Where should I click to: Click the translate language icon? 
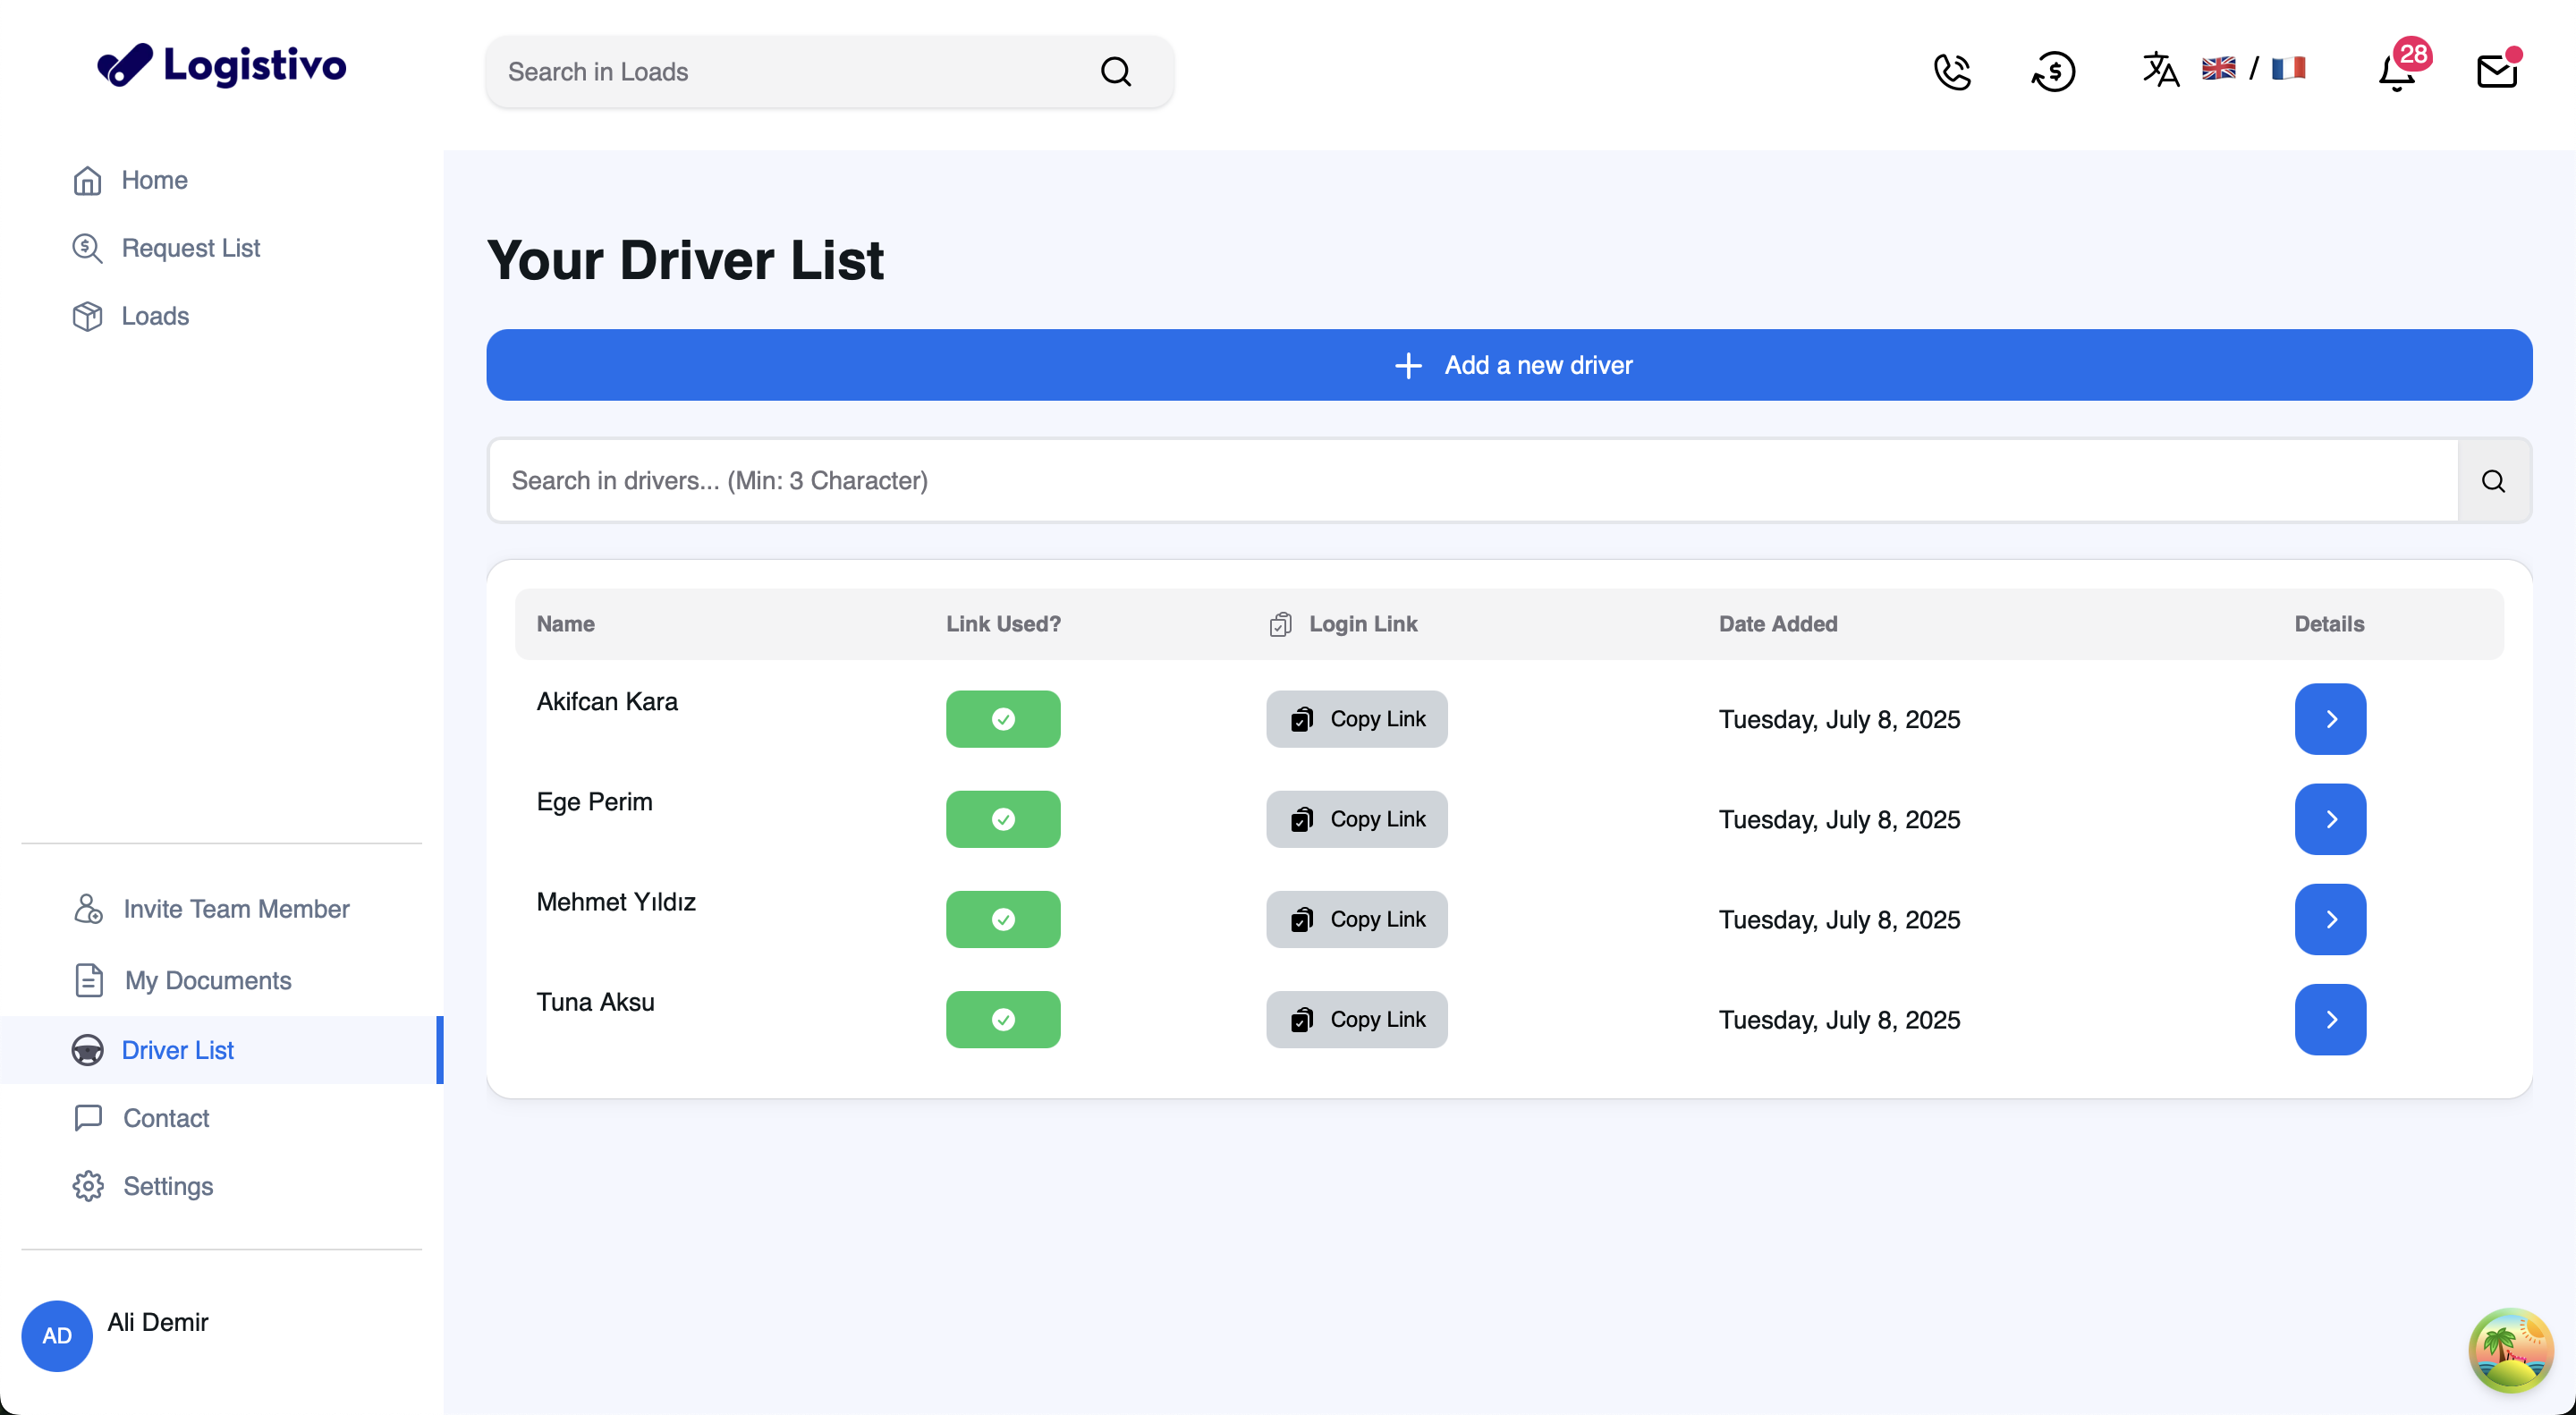(2160, 69)
